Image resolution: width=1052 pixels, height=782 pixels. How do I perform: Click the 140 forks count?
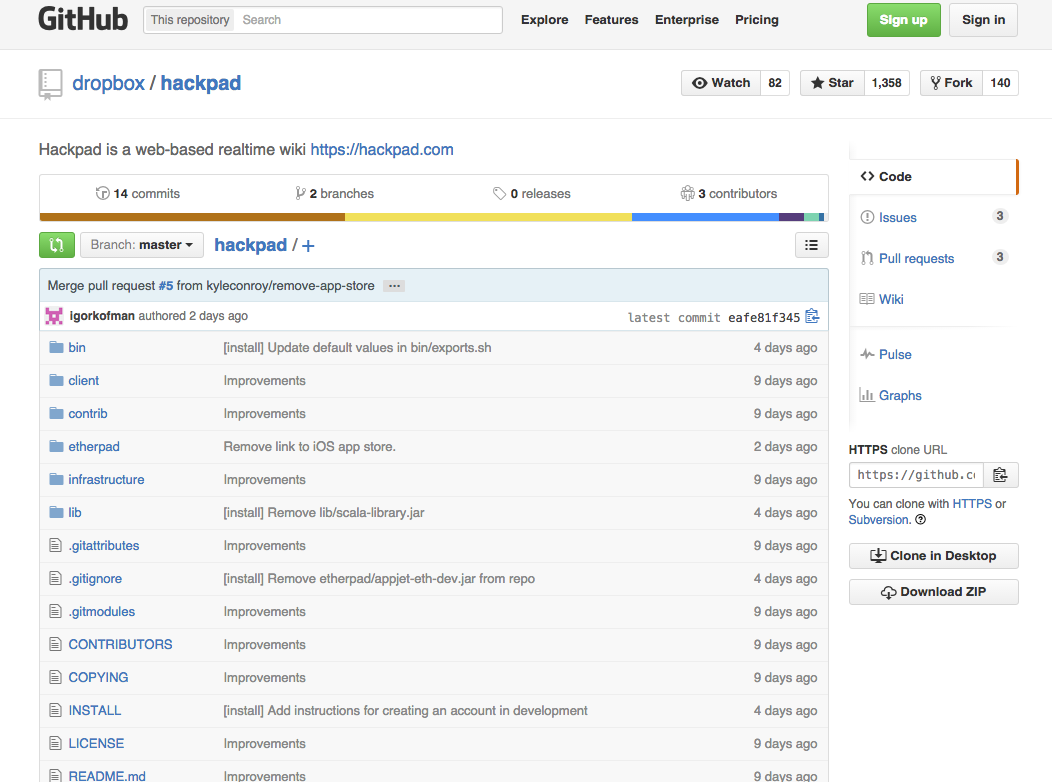pos(1000,82)
